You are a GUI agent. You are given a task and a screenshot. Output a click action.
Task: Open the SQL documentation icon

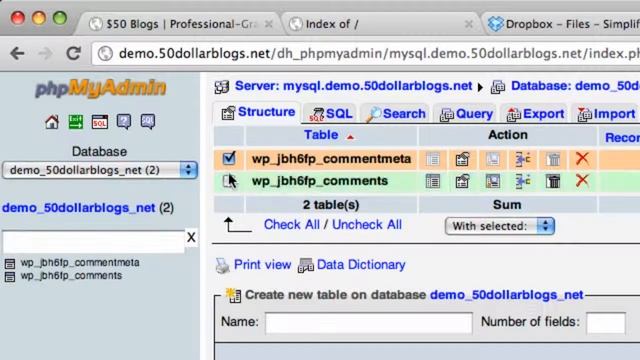[148, 122]
